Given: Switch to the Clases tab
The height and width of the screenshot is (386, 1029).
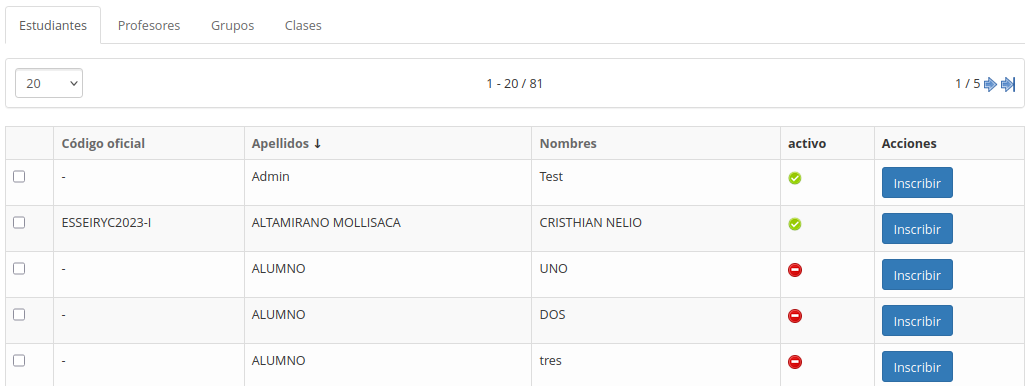Looking at the screenshot, I should point(303,26).
